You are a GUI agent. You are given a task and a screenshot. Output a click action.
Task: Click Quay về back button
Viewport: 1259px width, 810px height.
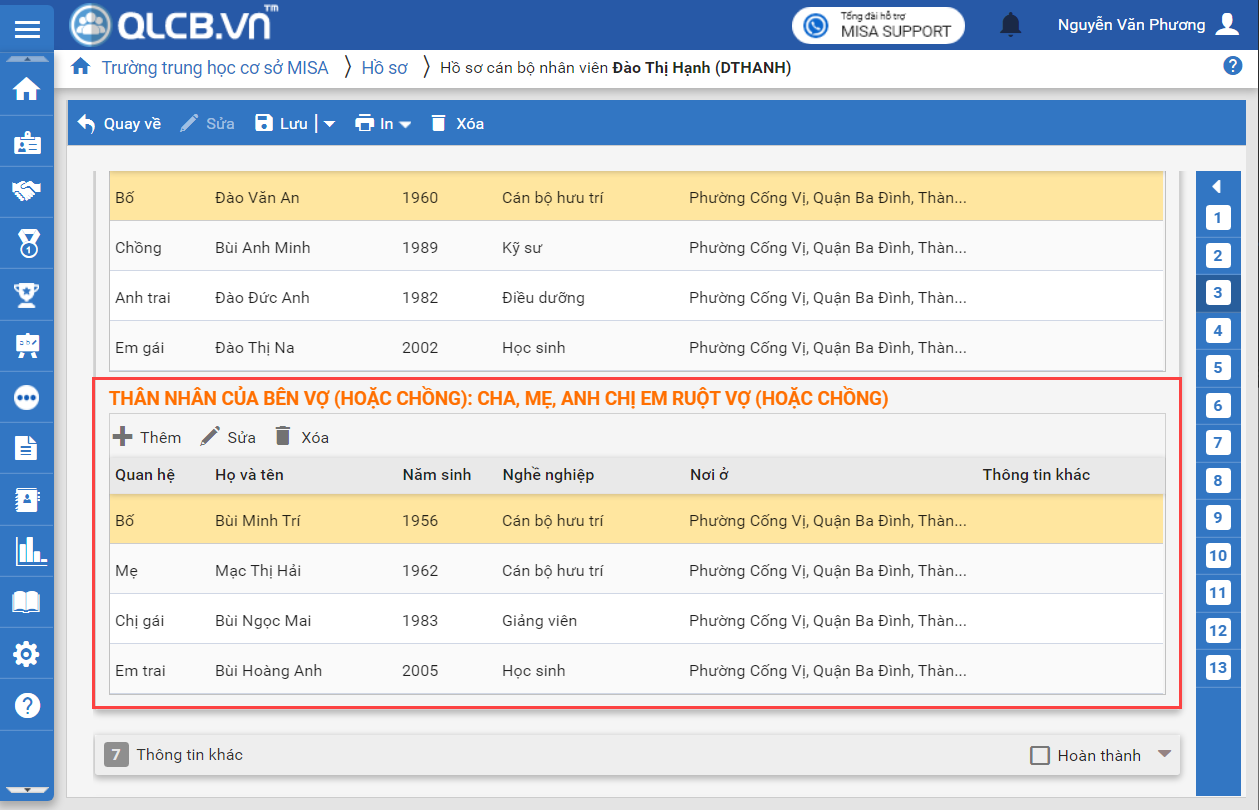click(x=119, y=124)
